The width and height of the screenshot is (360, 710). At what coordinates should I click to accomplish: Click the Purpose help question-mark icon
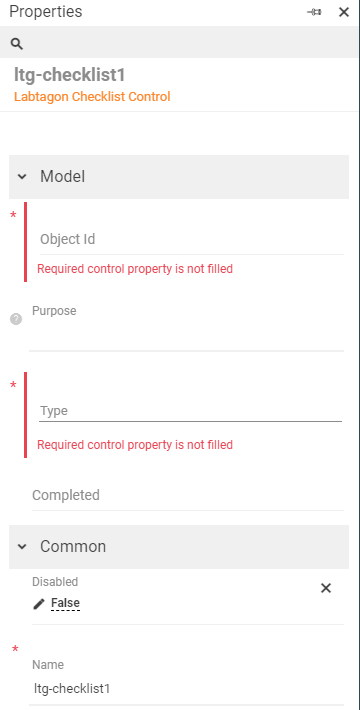click(x=16, y=319)
